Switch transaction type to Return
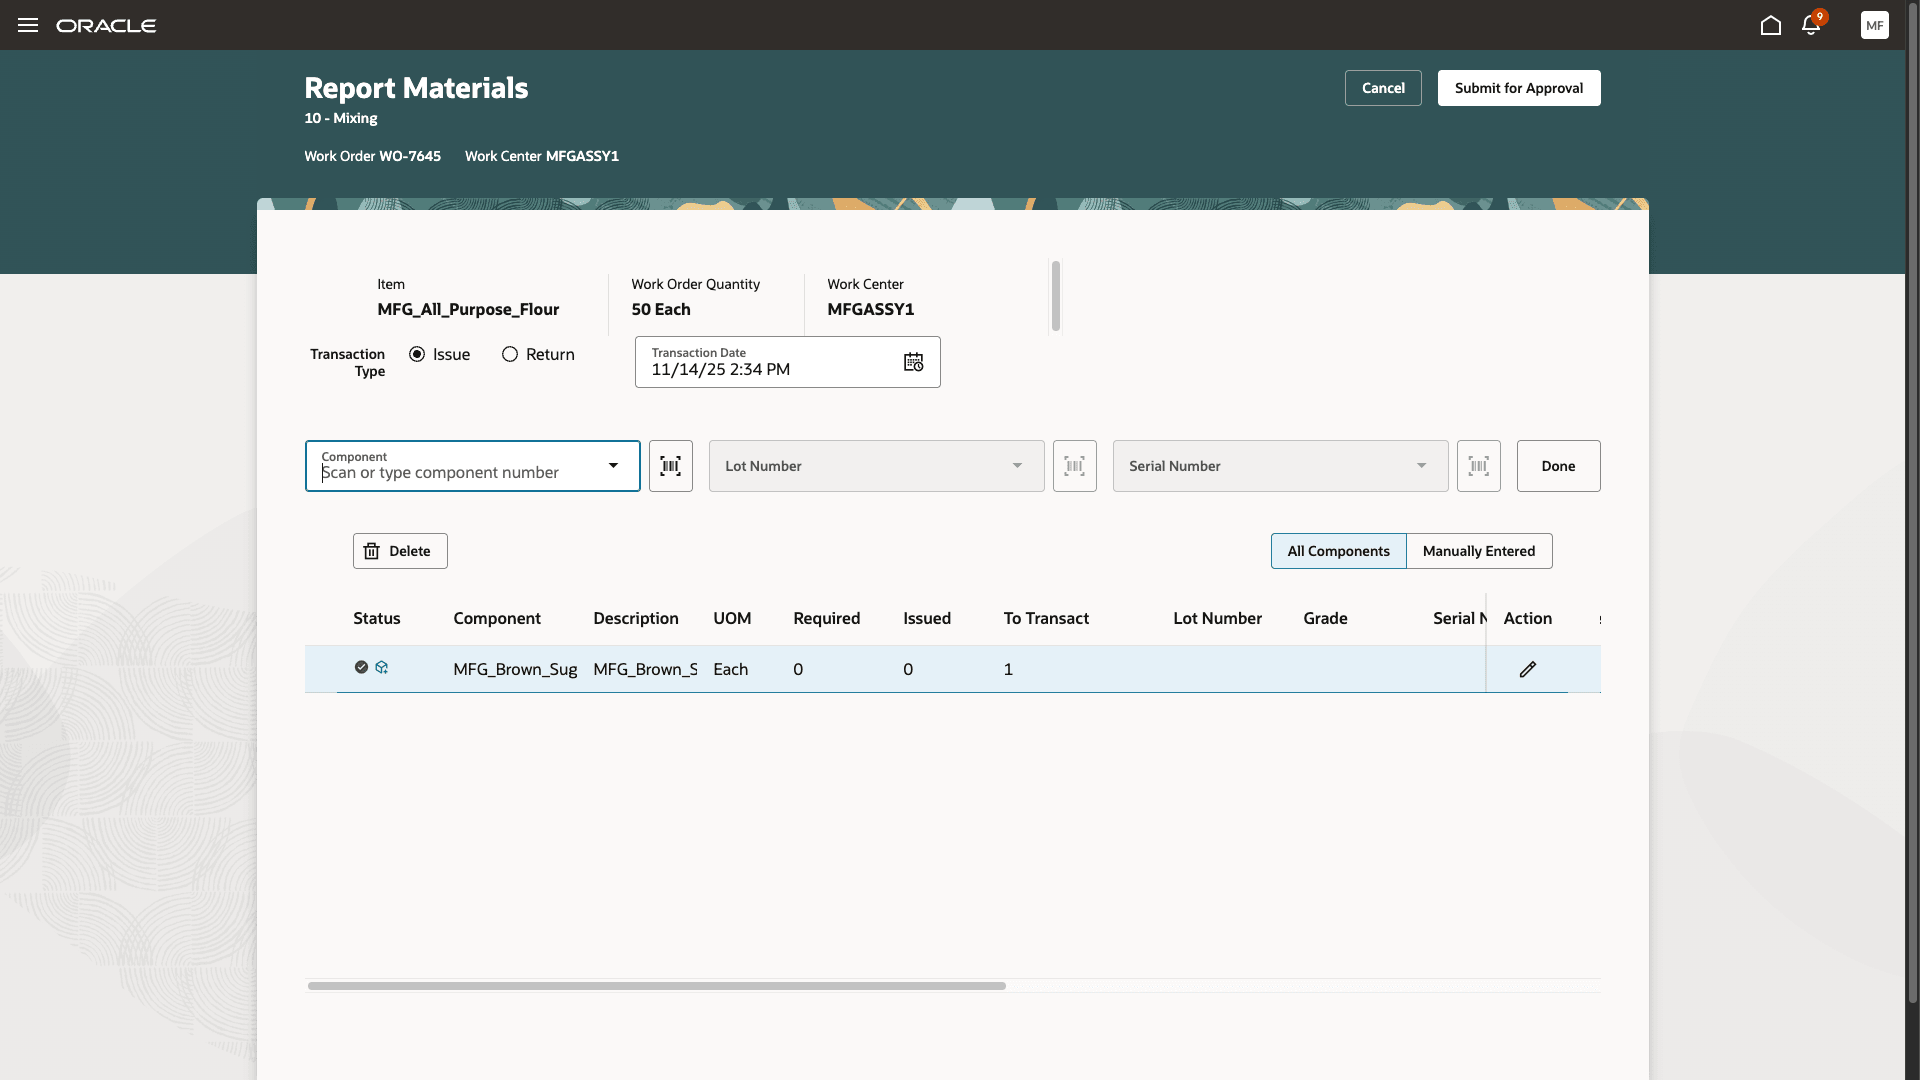Screen dimensions: 1920x1080 (510, 354)
